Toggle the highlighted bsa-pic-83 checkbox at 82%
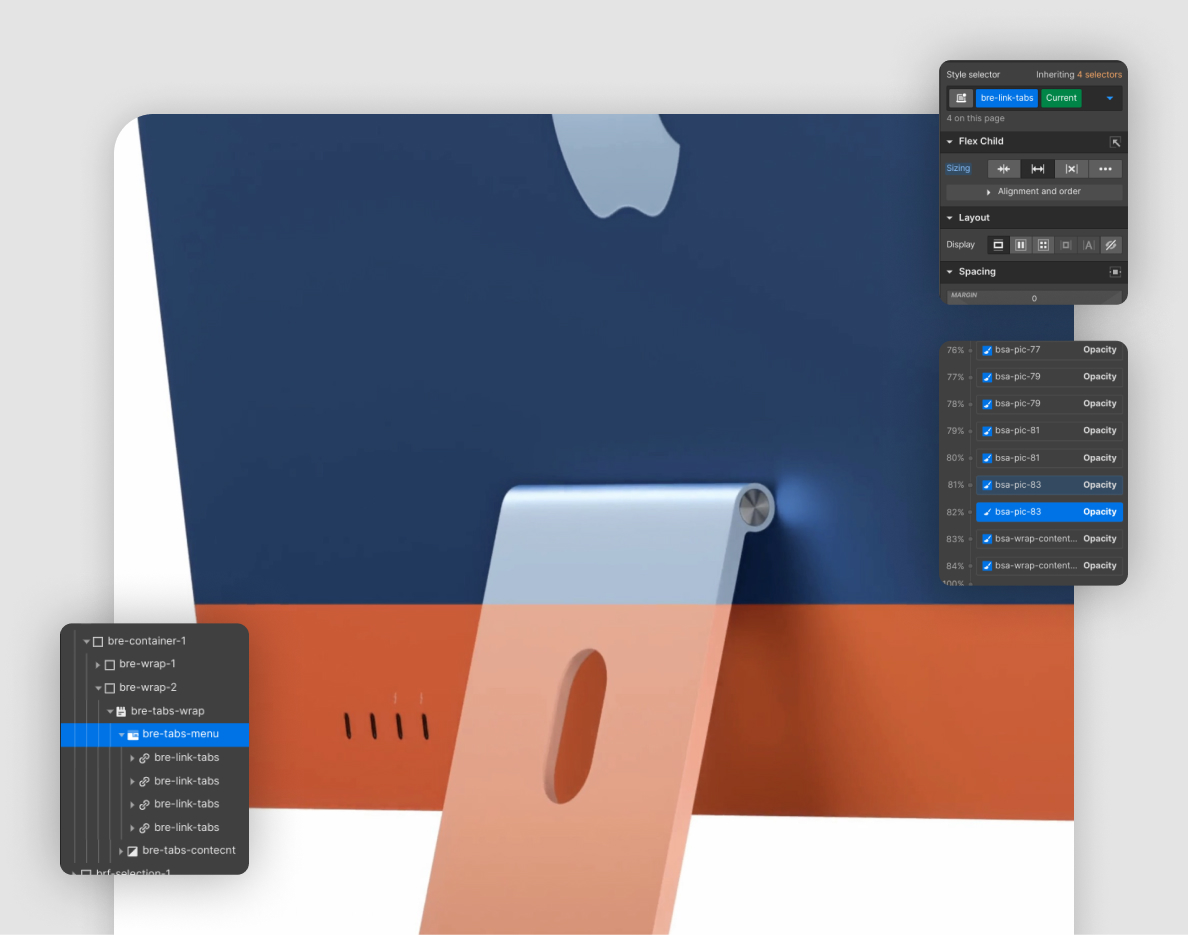1189x935 pixels. 987,513
